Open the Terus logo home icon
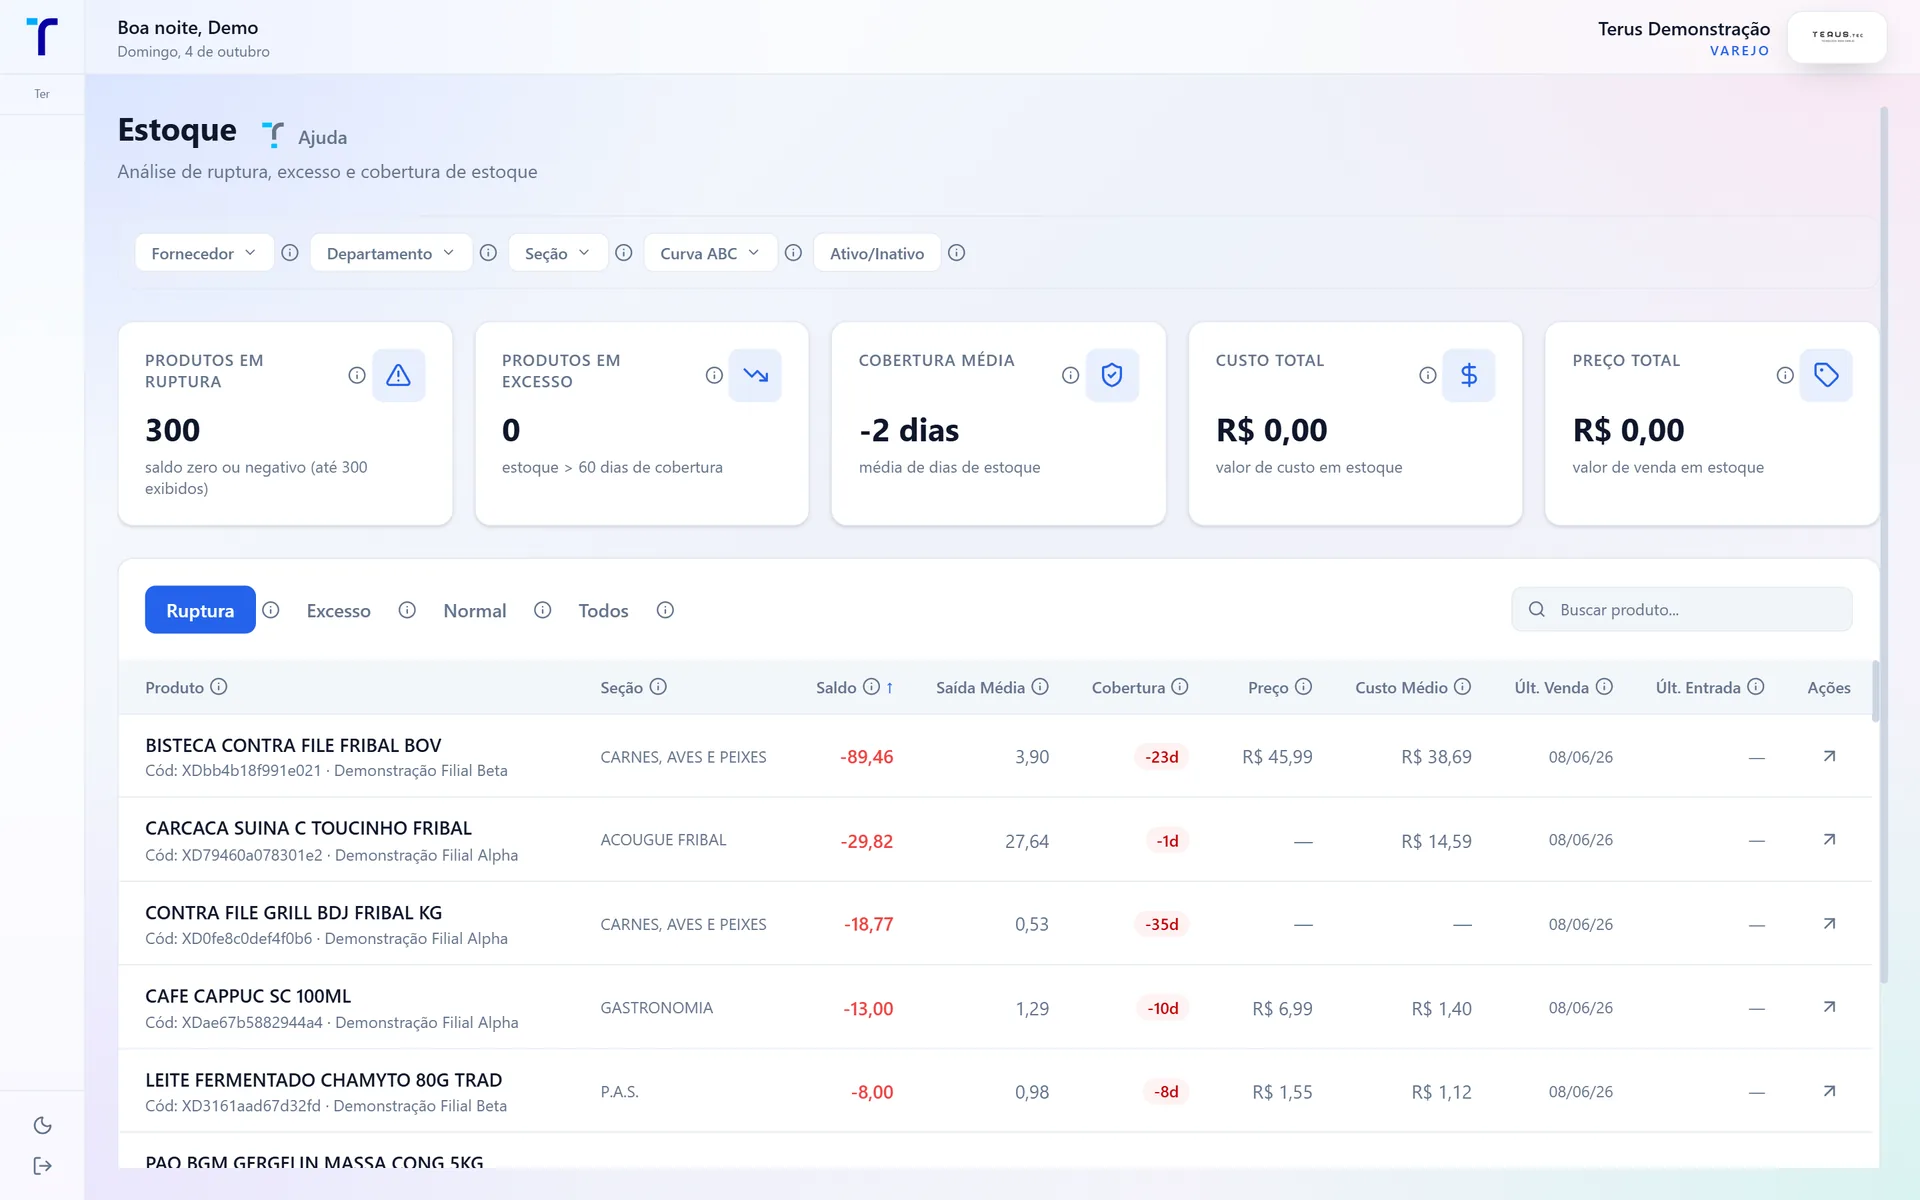This screenshot has height=1200, width=1920. click(42, 36)
